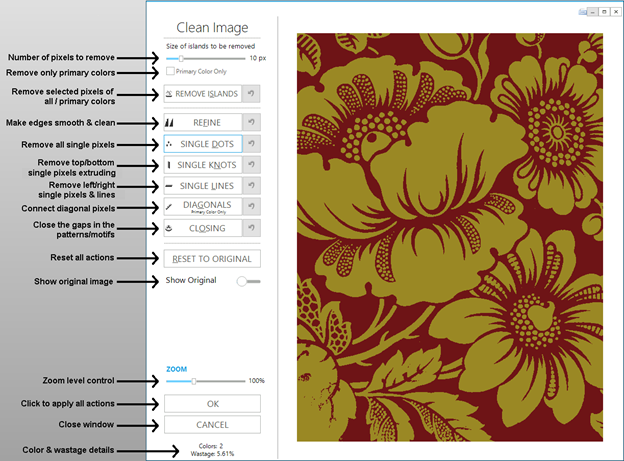Viewport: 624px width, 461px height.
Task: Click the Remove Islands button
Action: [203, 94]
